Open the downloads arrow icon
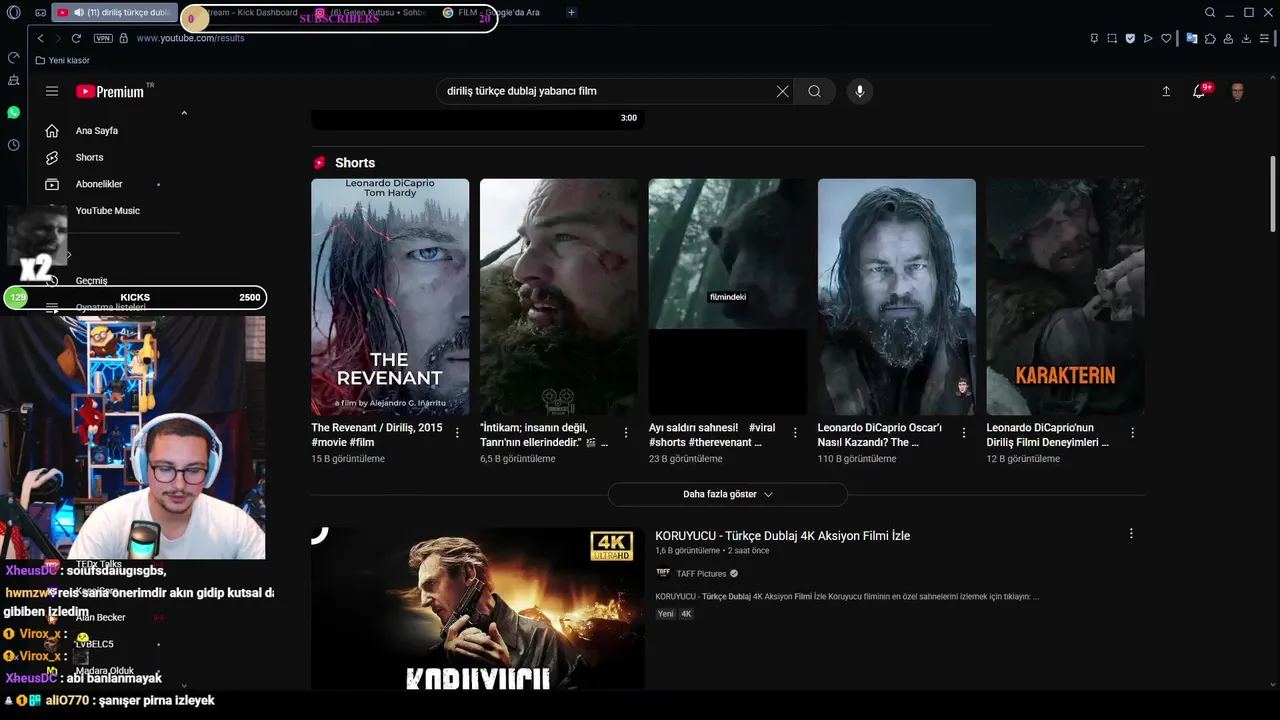Image resolution: width=1280 pixels, height=720 pixels. click(x=1246, y=38)
